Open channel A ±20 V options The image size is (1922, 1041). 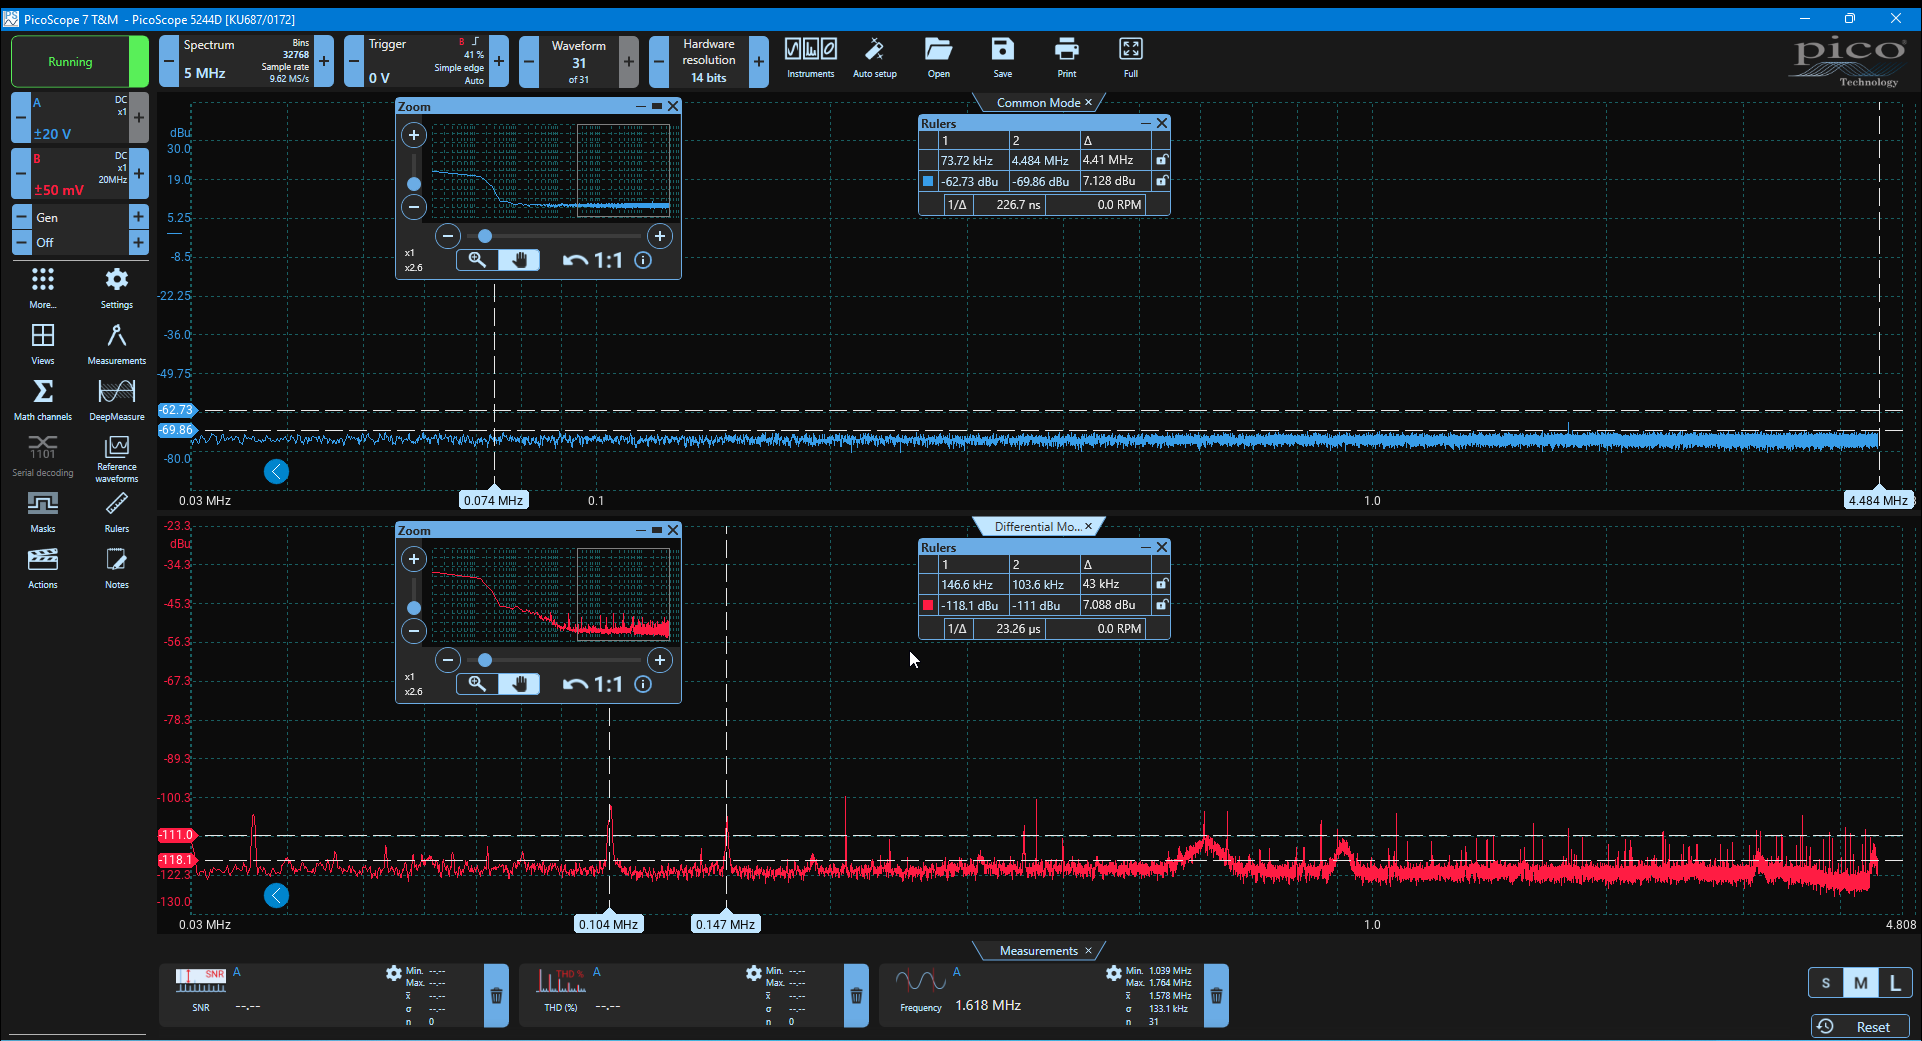pos(80,117)
